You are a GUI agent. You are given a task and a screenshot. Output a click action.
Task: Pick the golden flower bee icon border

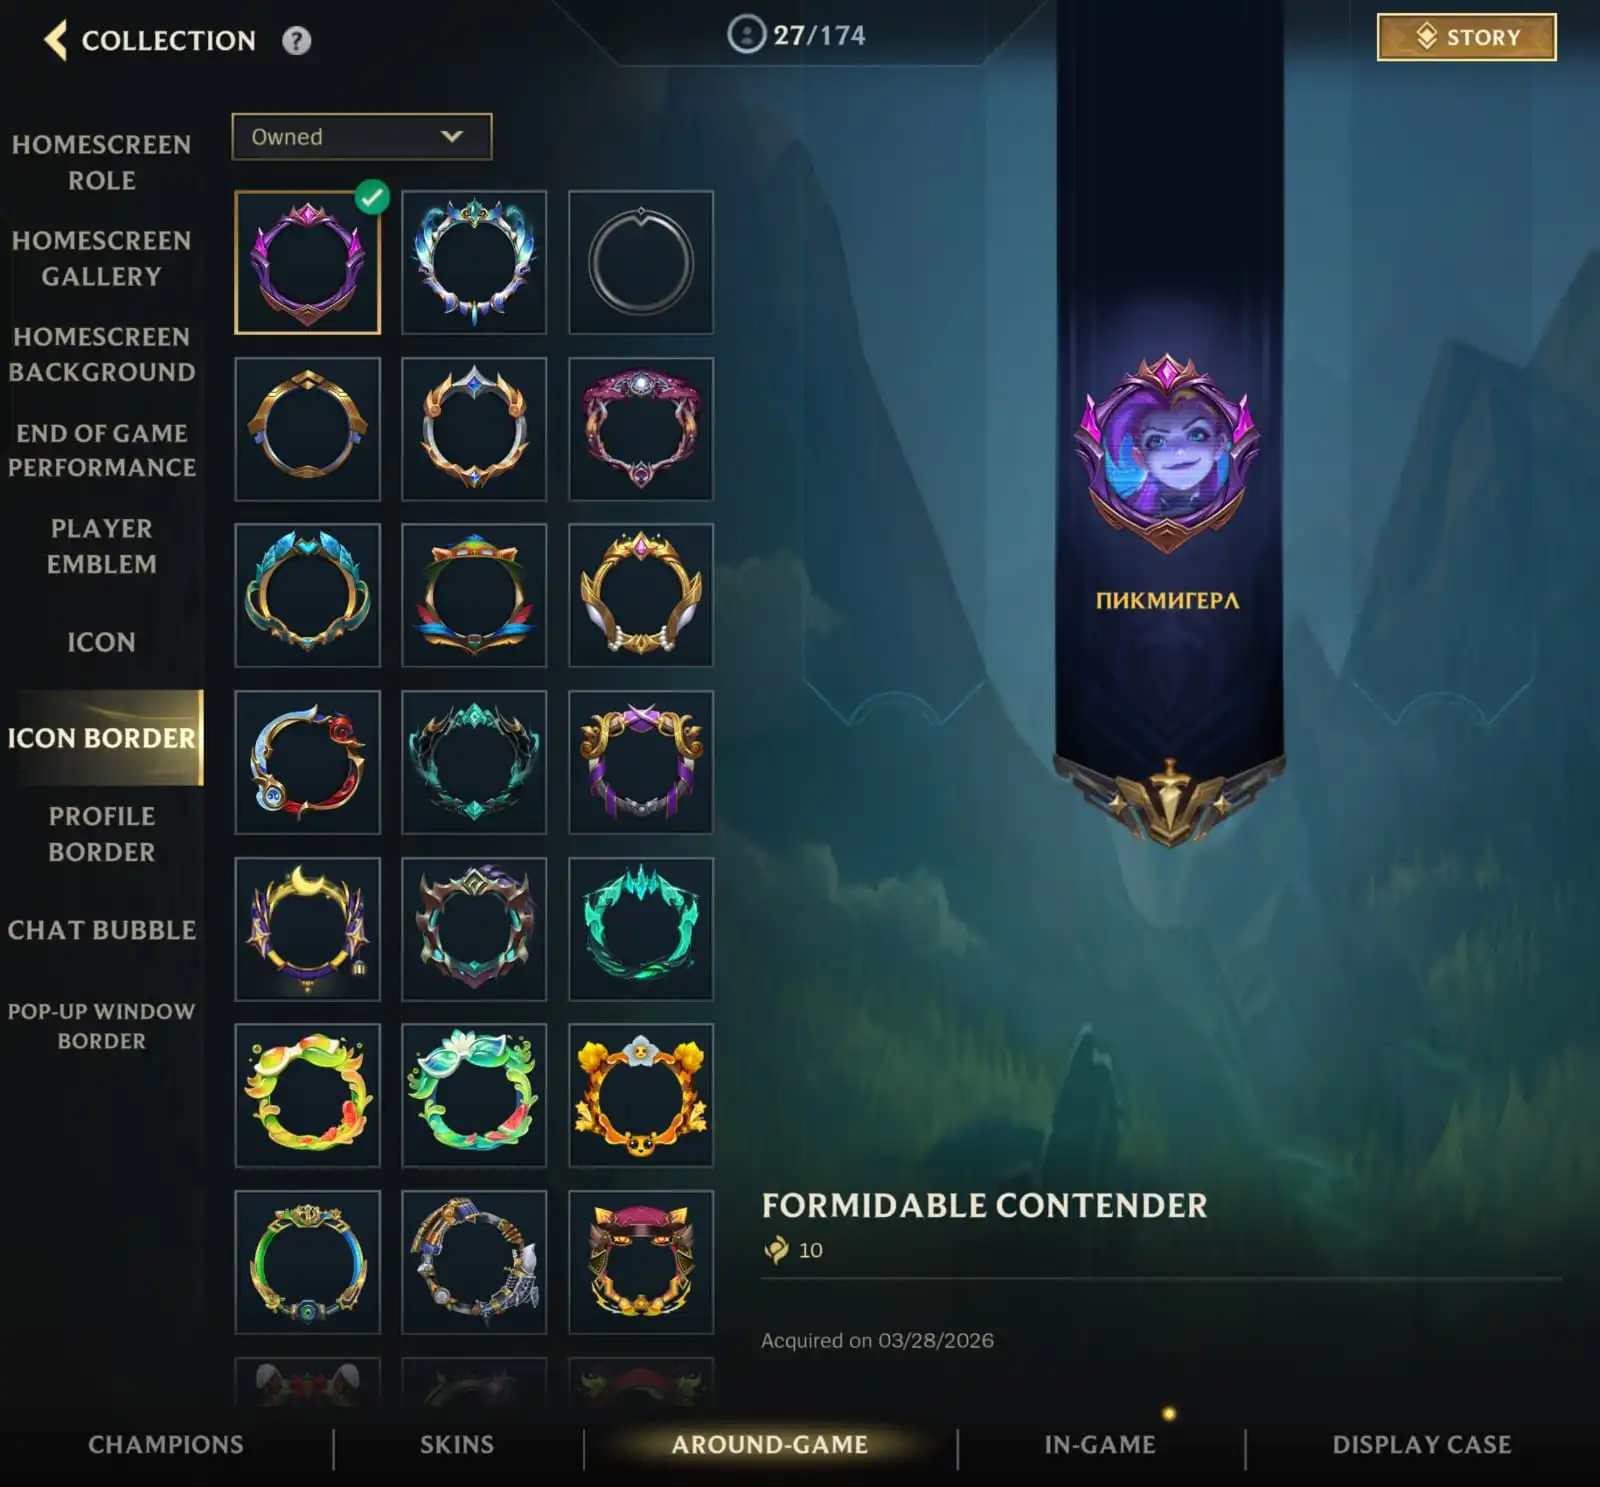641,1095
